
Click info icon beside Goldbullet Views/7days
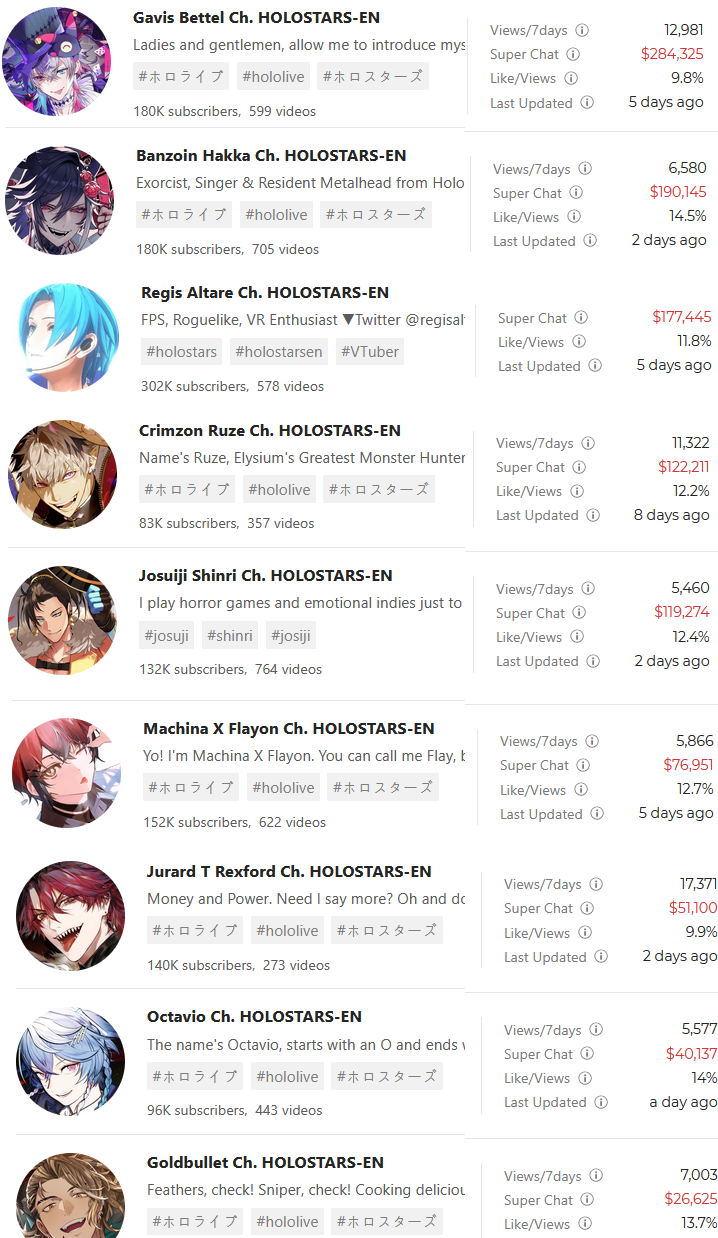tap(596, 1176)
